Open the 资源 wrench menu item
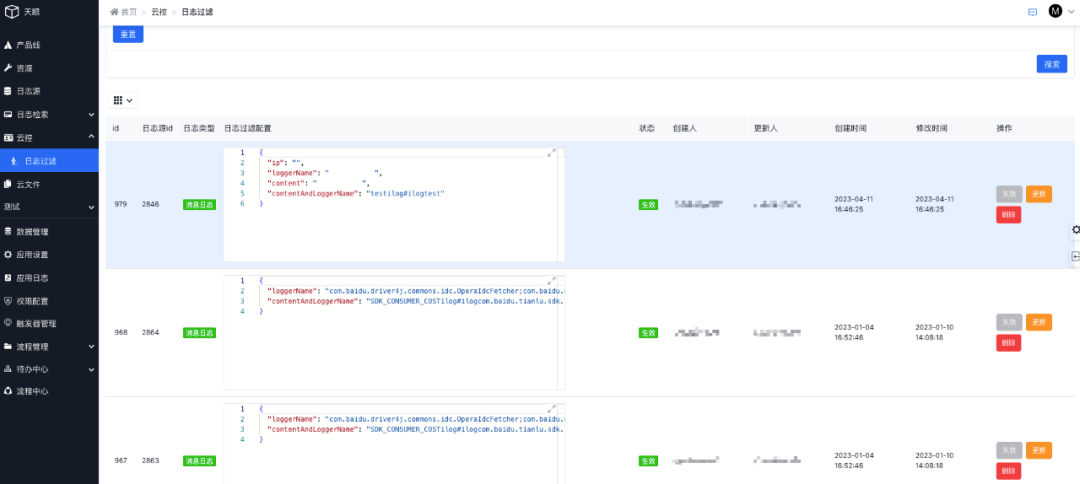Screen dimensions: 1080x484 [x=49, y=68]
